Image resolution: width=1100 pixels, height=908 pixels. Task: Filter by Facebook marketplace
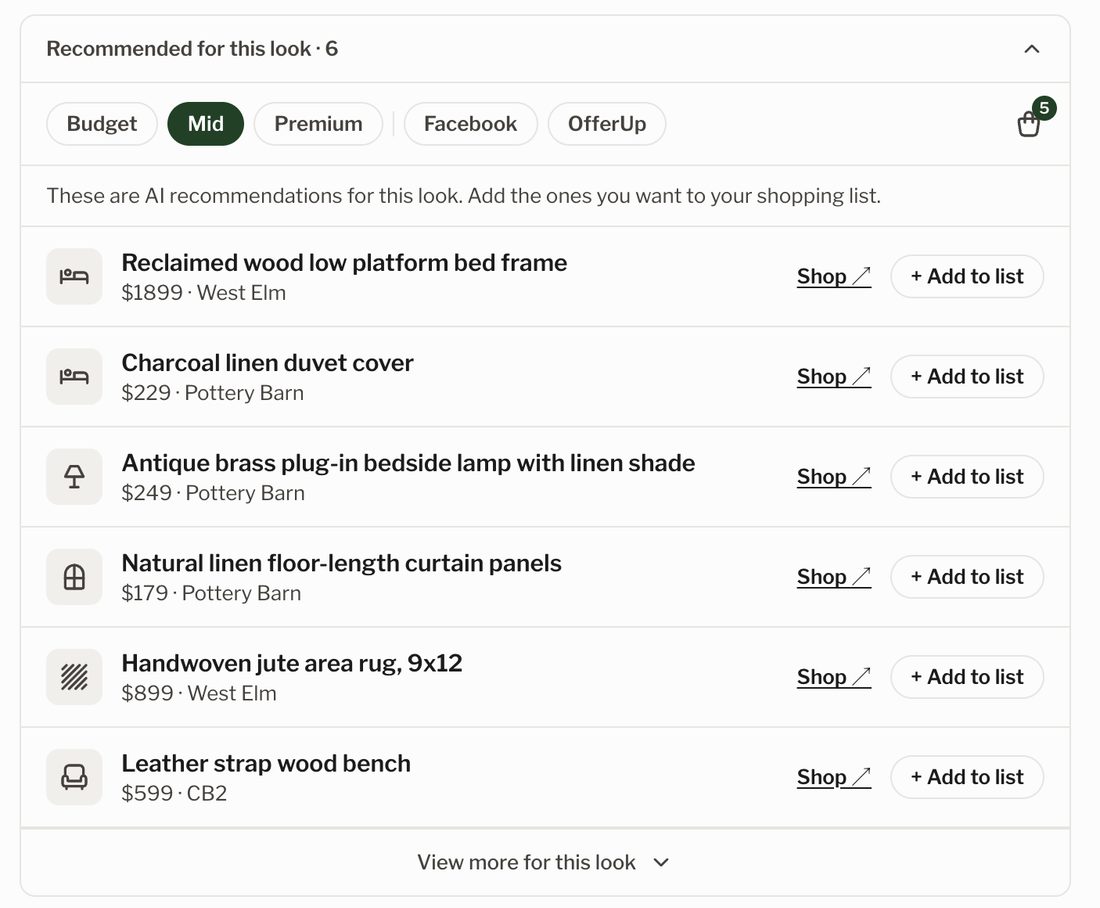471,124
